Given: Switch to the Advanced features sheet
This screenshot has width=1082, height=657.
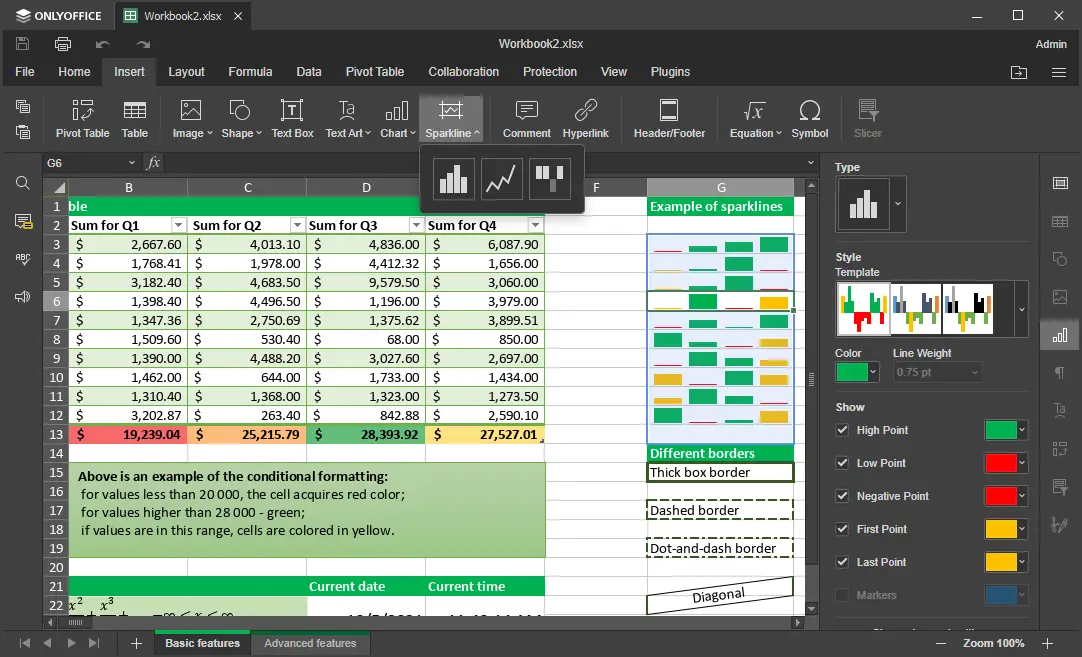Looking at the screenshot, I should 310,643.
